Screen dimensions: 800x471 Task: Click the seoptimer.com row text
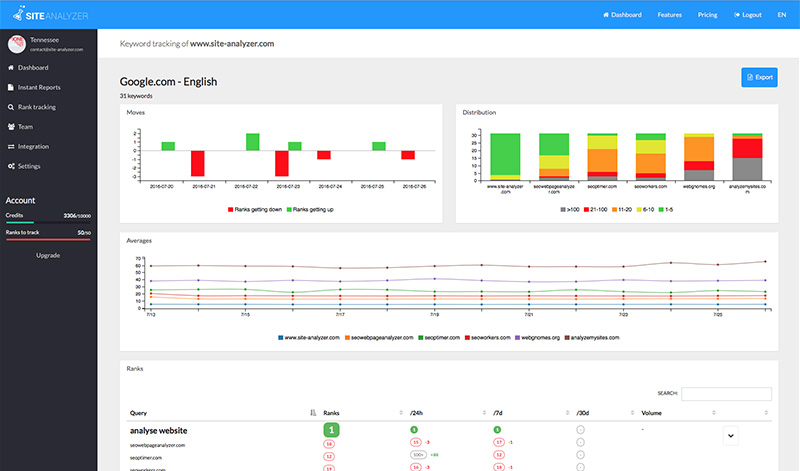(x=146, y=458)
